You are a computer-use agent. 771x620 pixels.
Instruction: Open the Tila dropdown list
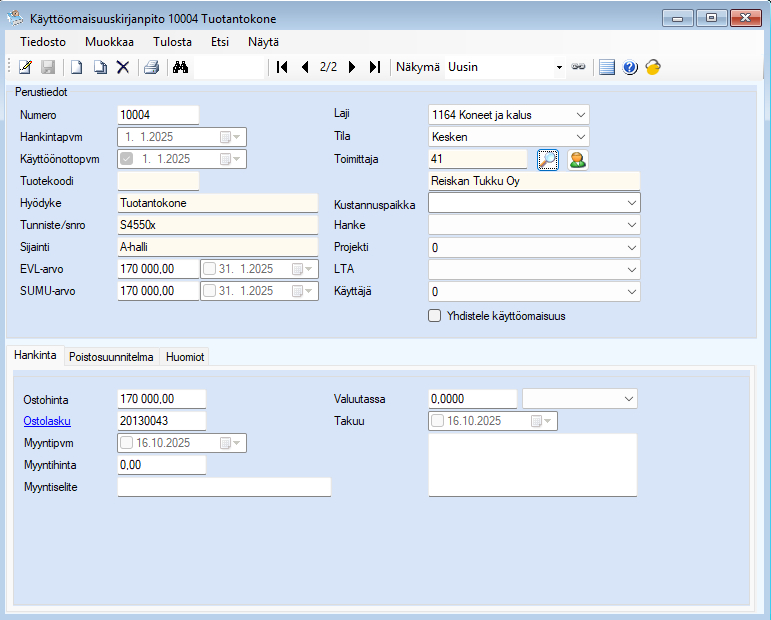(581, 137)
